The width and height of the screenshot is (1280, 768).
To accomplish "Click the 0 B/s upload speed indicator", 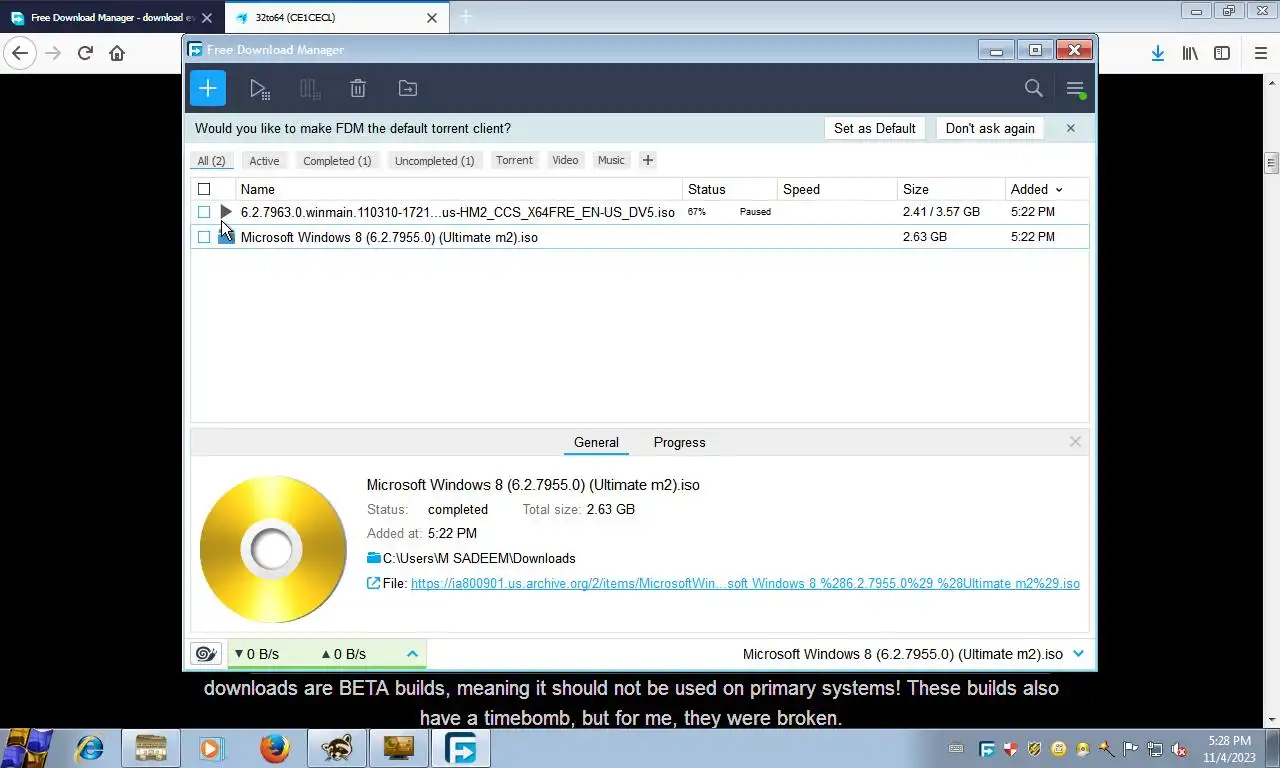I will tap(343, 654).
